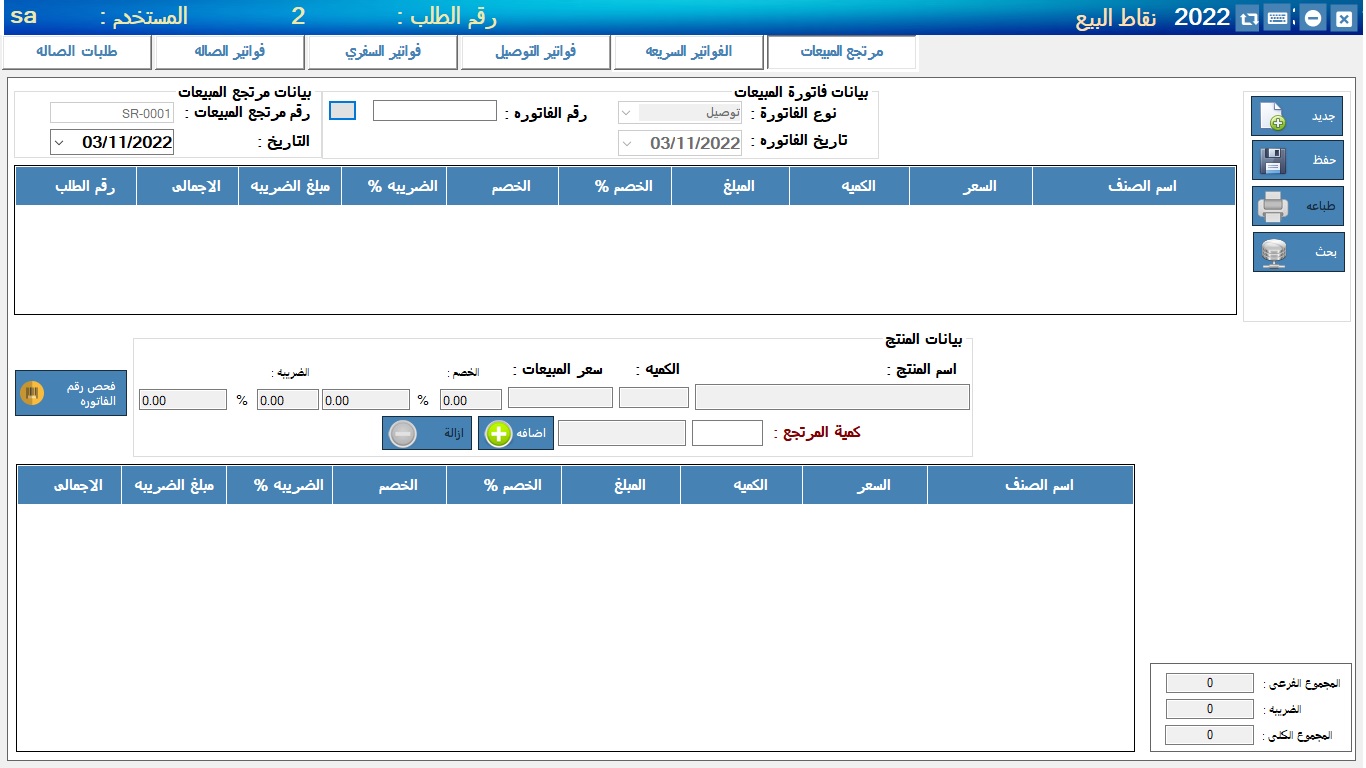
Task: Go to the hall orders (طلبات الصاله) tab
Action: [x=77, y=52]
